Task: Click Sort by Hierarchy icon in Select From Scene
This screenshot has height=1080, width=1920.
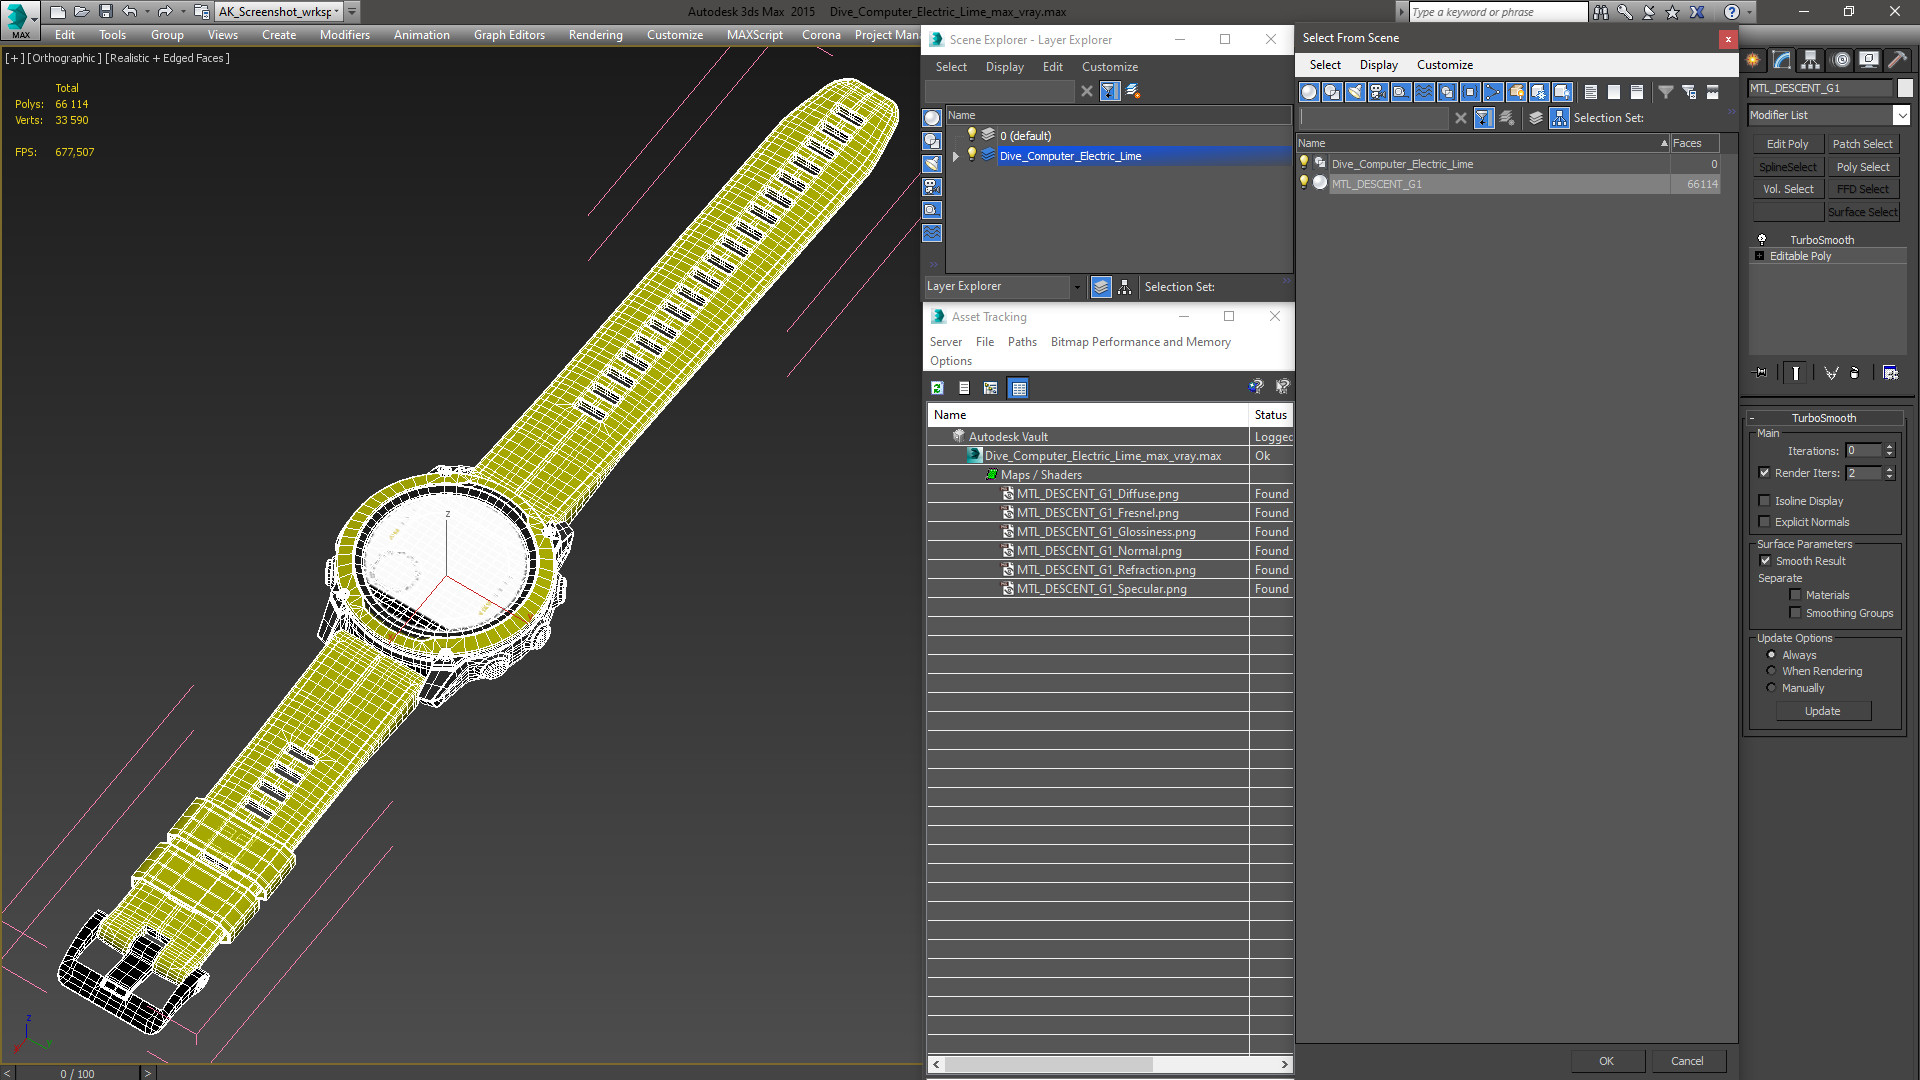Action: (1560, 118)
